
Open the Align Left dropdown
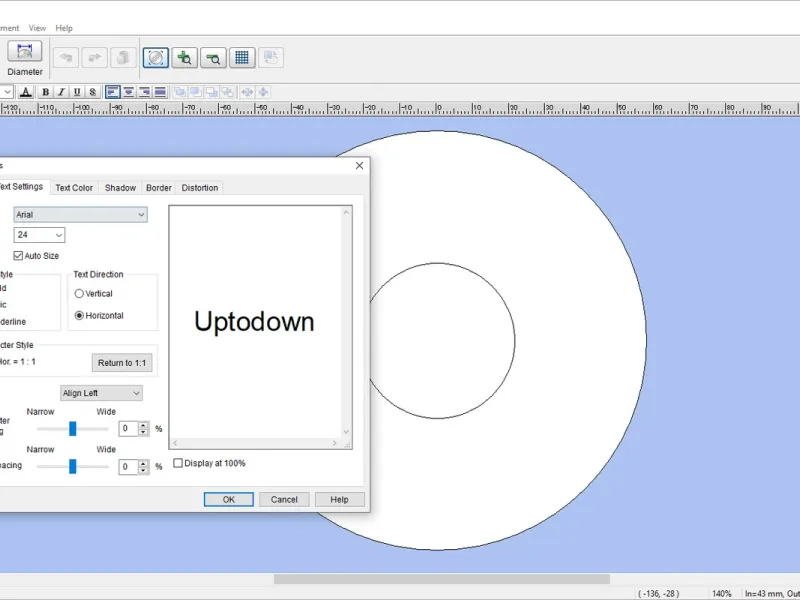(102, 393)
